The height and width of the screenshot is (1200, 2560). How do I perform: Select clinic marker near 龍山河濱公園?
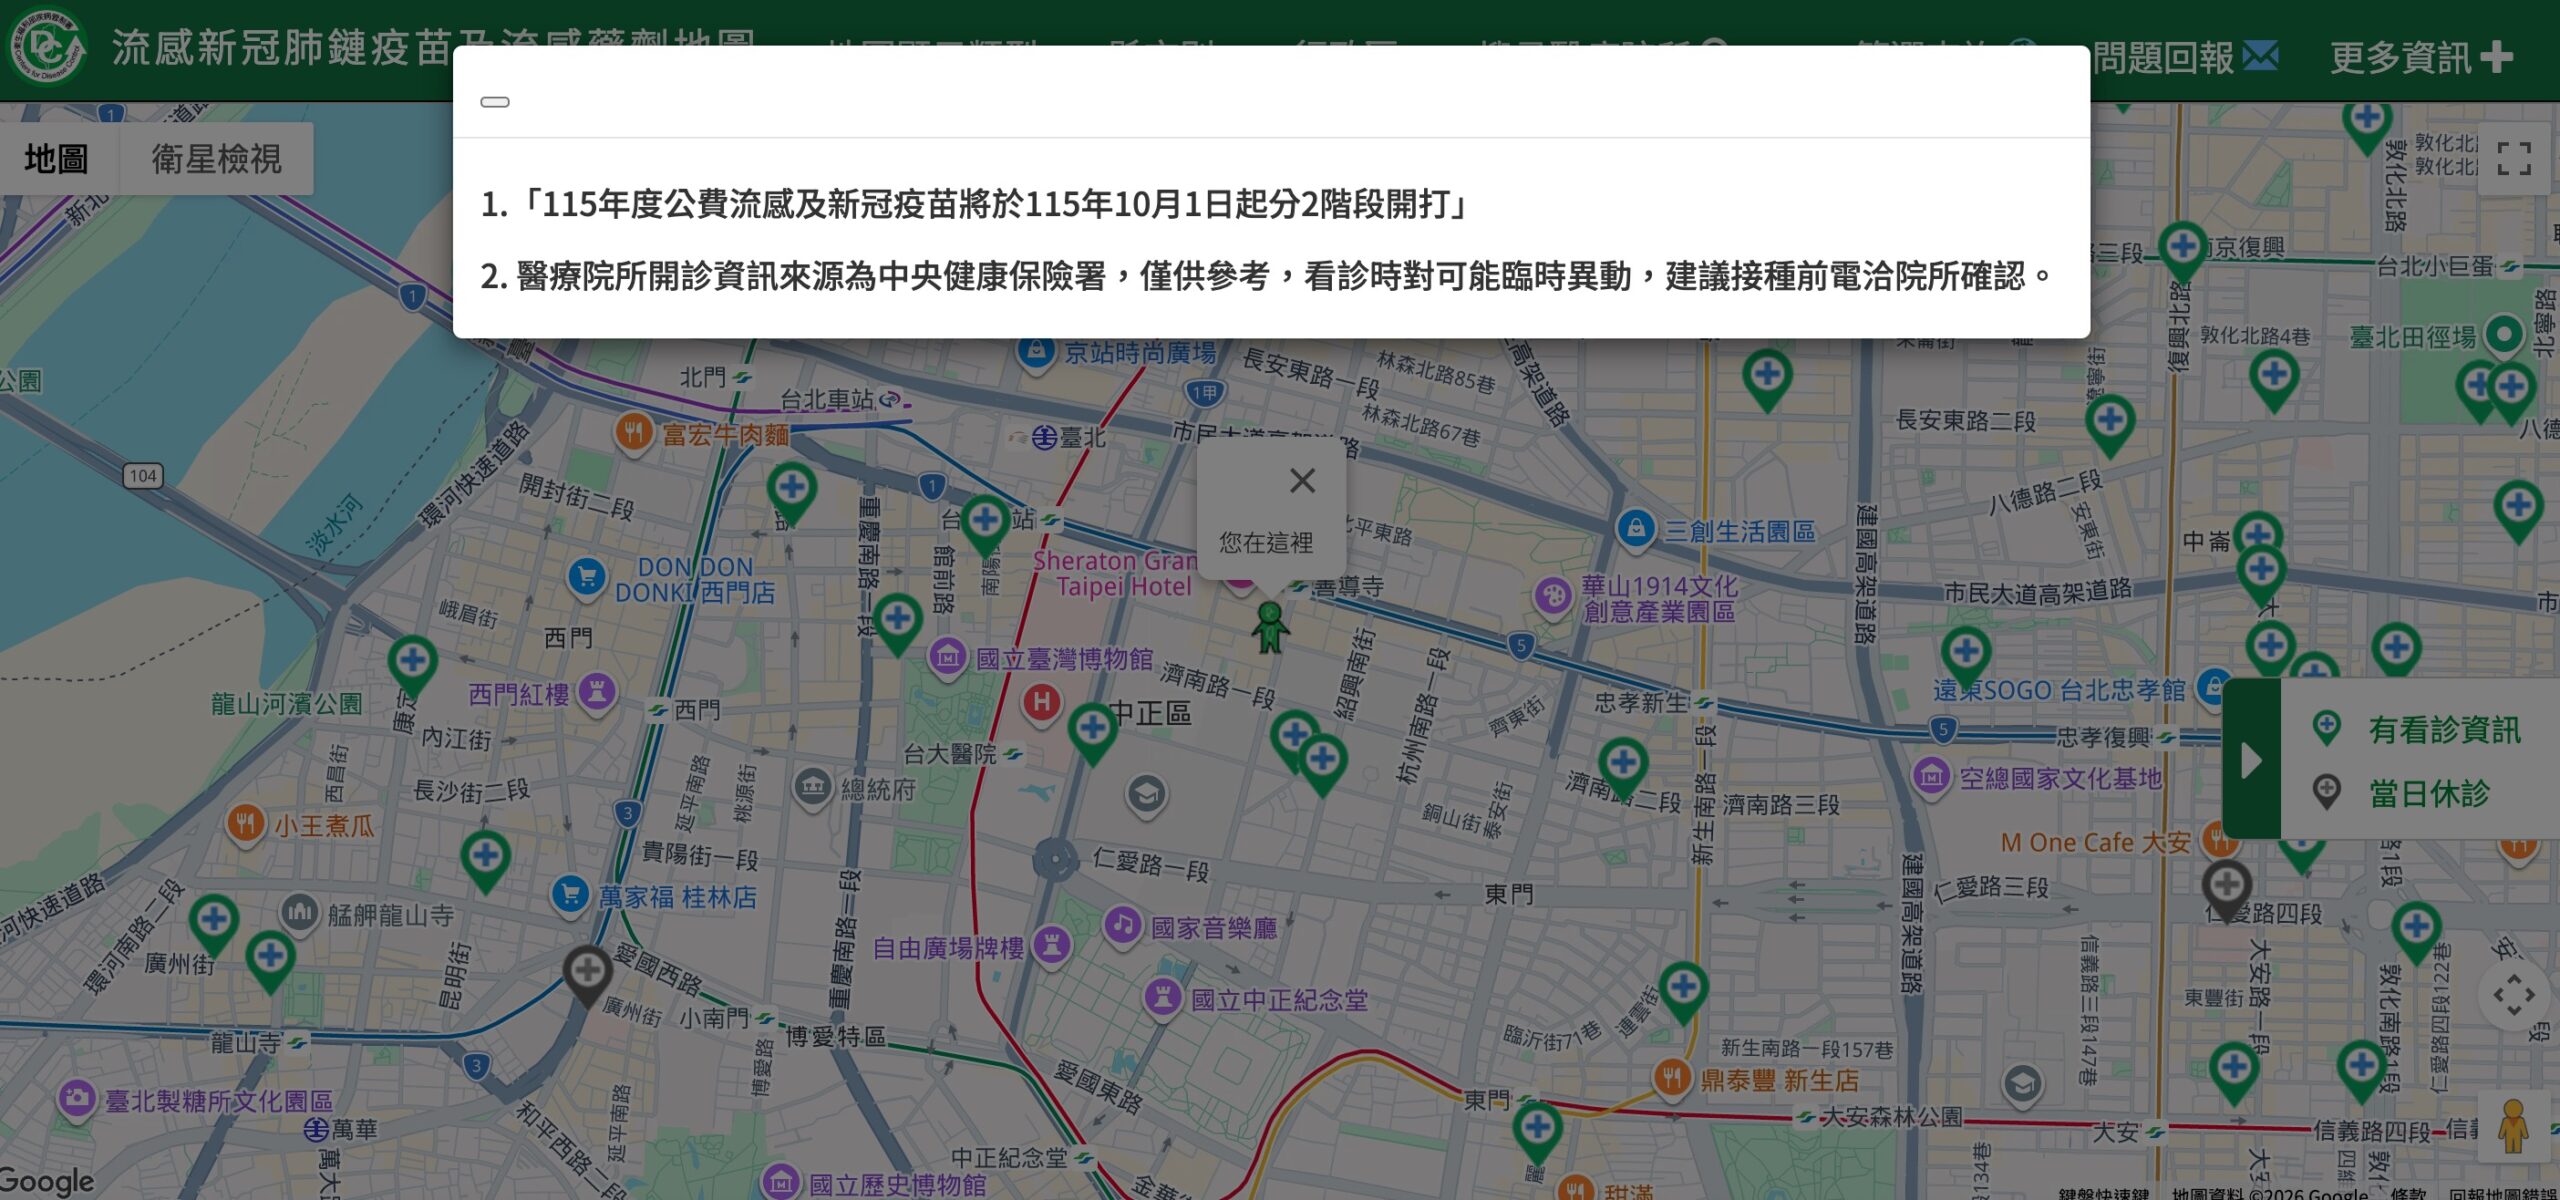tap(413, 666)
